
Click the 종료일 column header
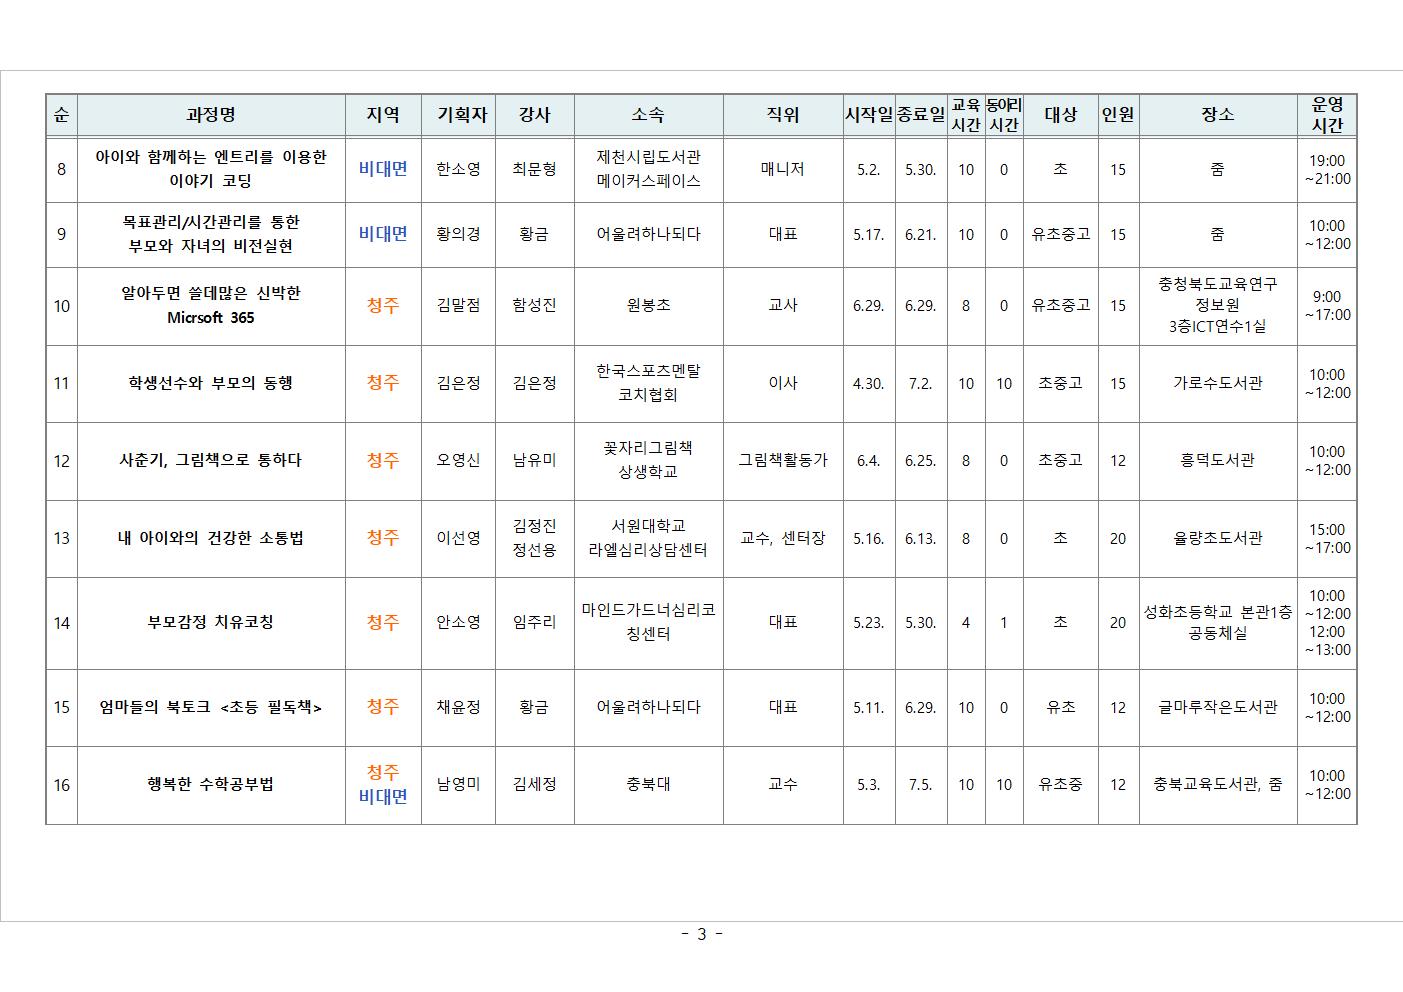click(920, 115)
